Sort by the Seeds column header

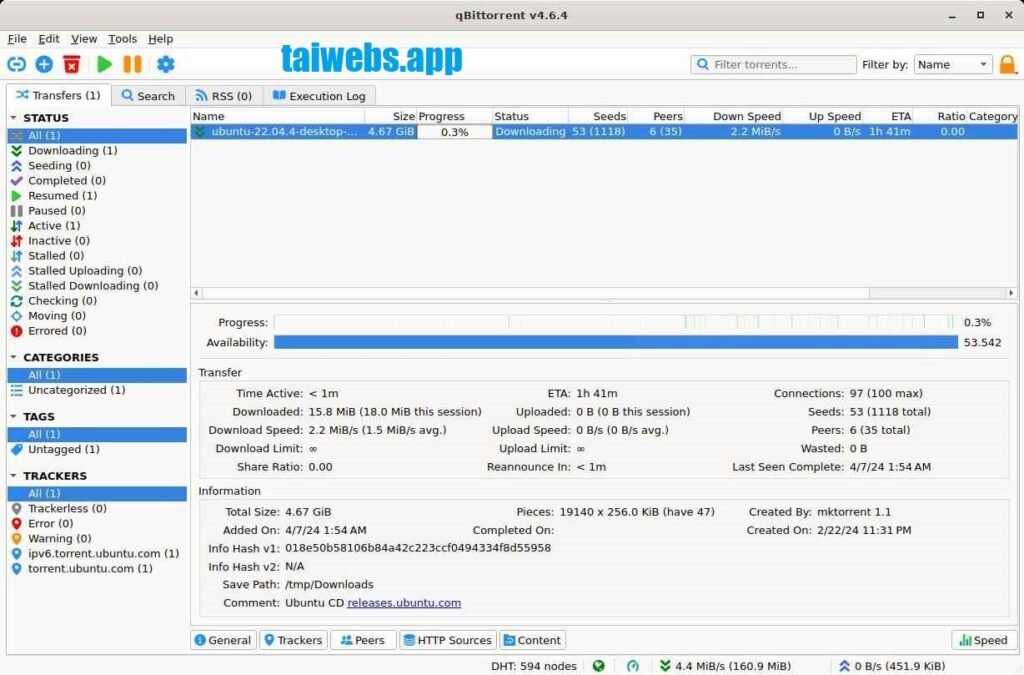click(x=598, y=116)
